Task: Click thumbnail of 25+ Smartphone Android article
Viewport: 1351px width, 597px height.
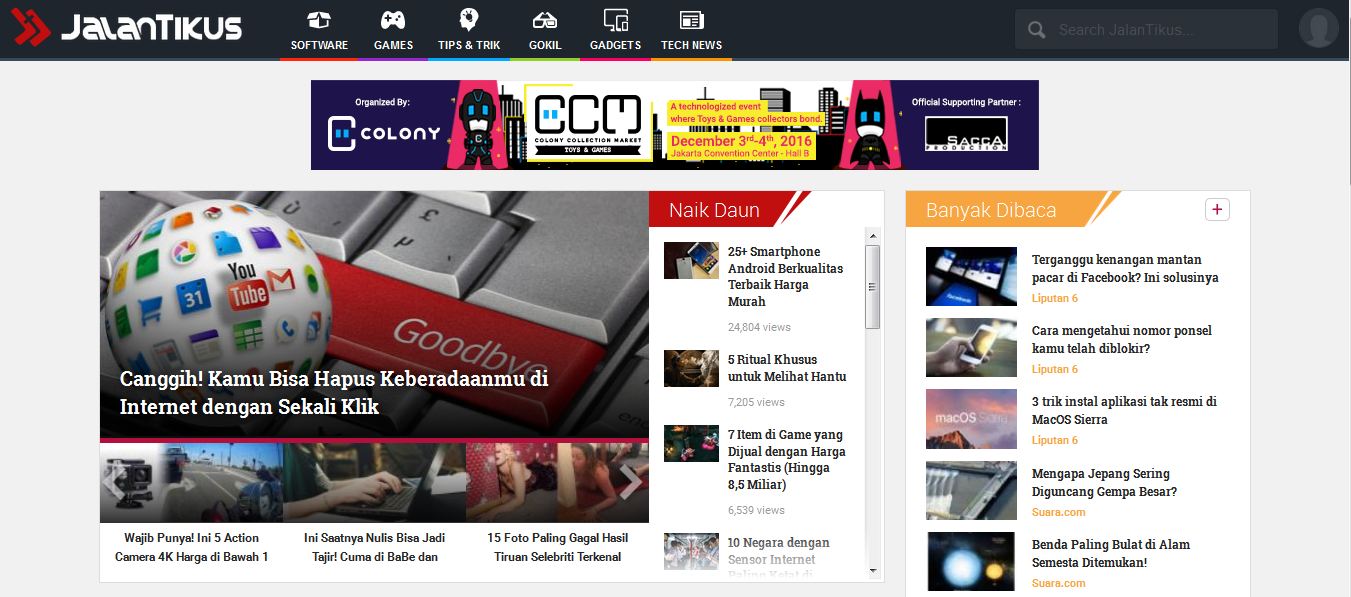Action: [x=691, y=260]
